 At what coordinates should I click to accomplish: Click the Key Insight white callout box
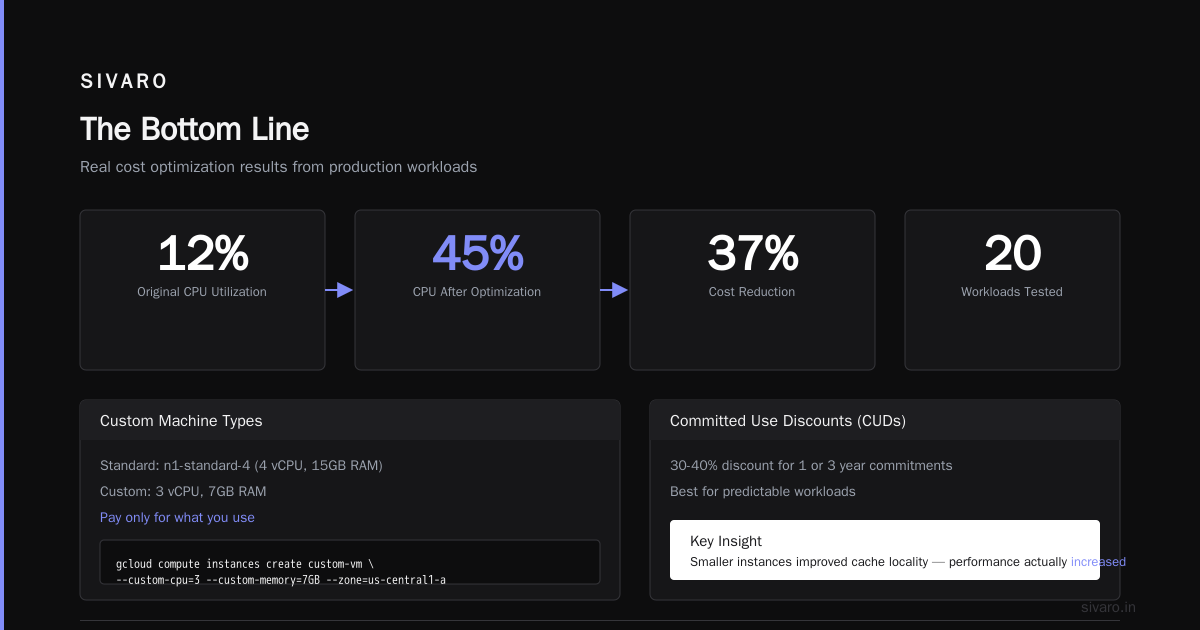(x=885, y=550)
